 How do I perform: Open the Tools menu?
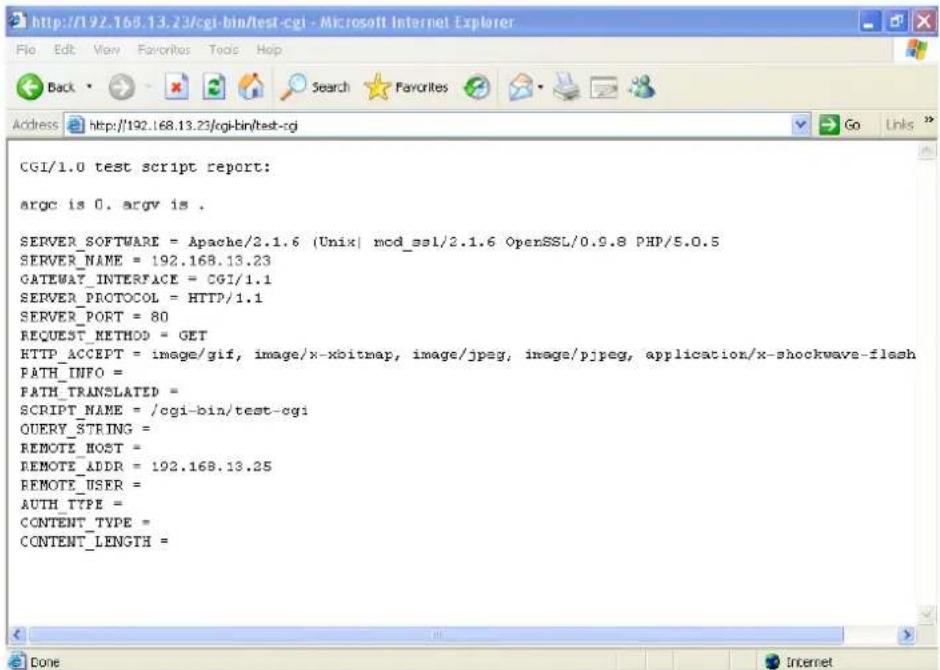(x=224, y=50)
